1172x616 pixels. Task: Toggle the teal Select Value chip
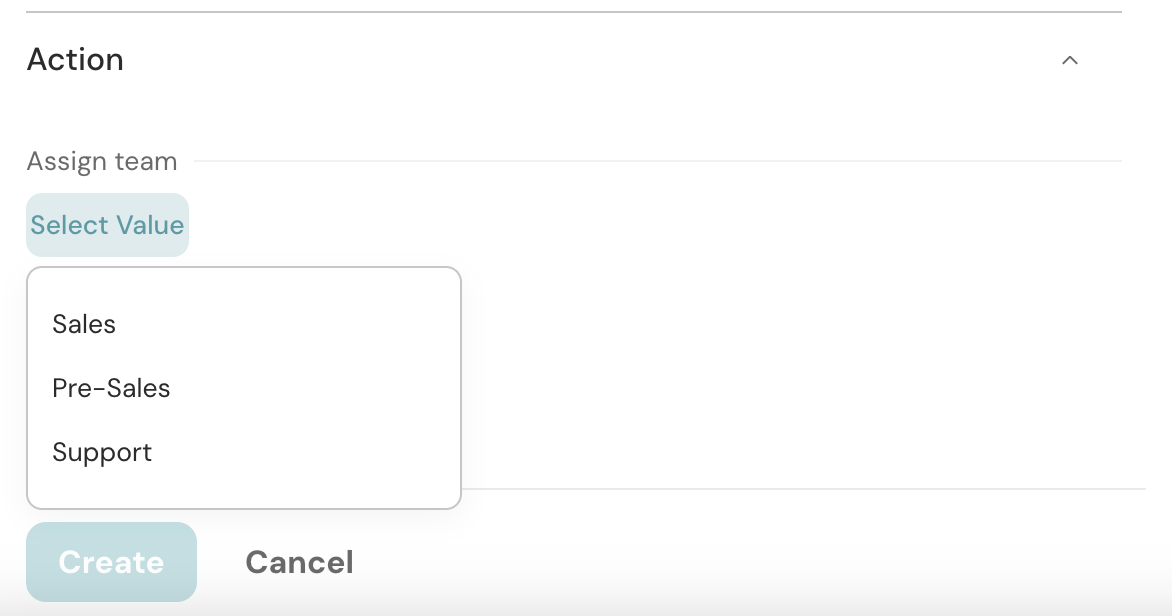pos(107,225)
